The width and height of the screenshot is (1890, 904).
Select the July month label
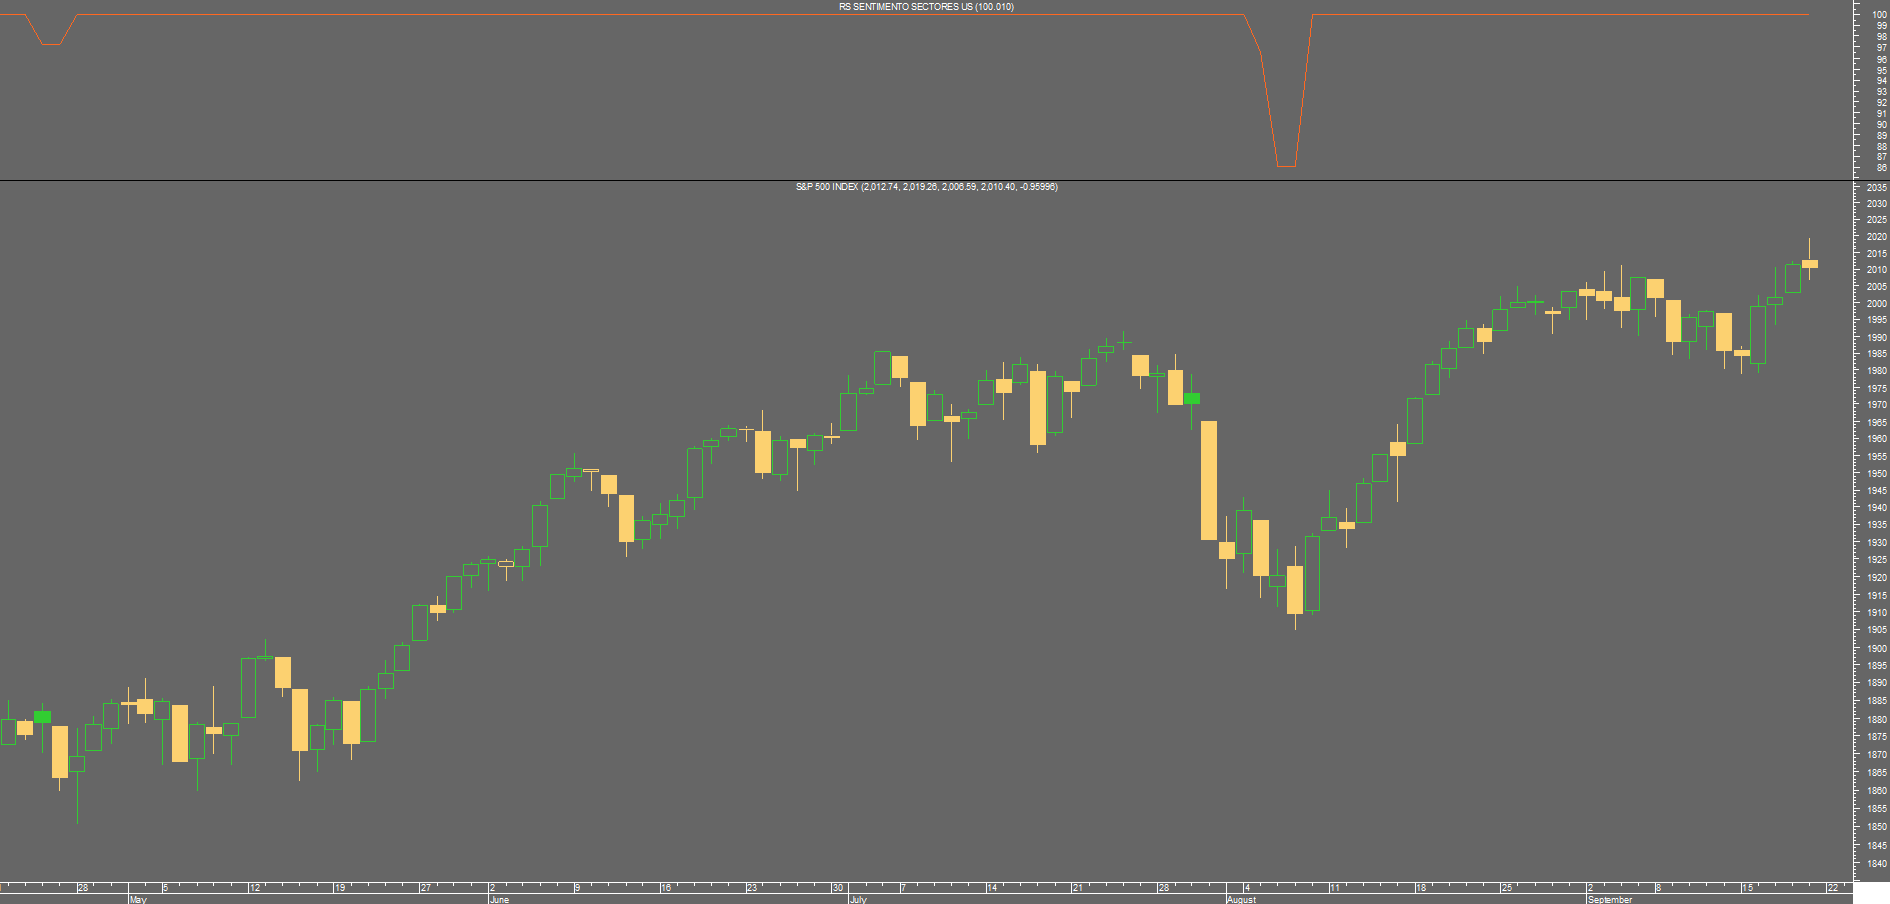point(858,900)
